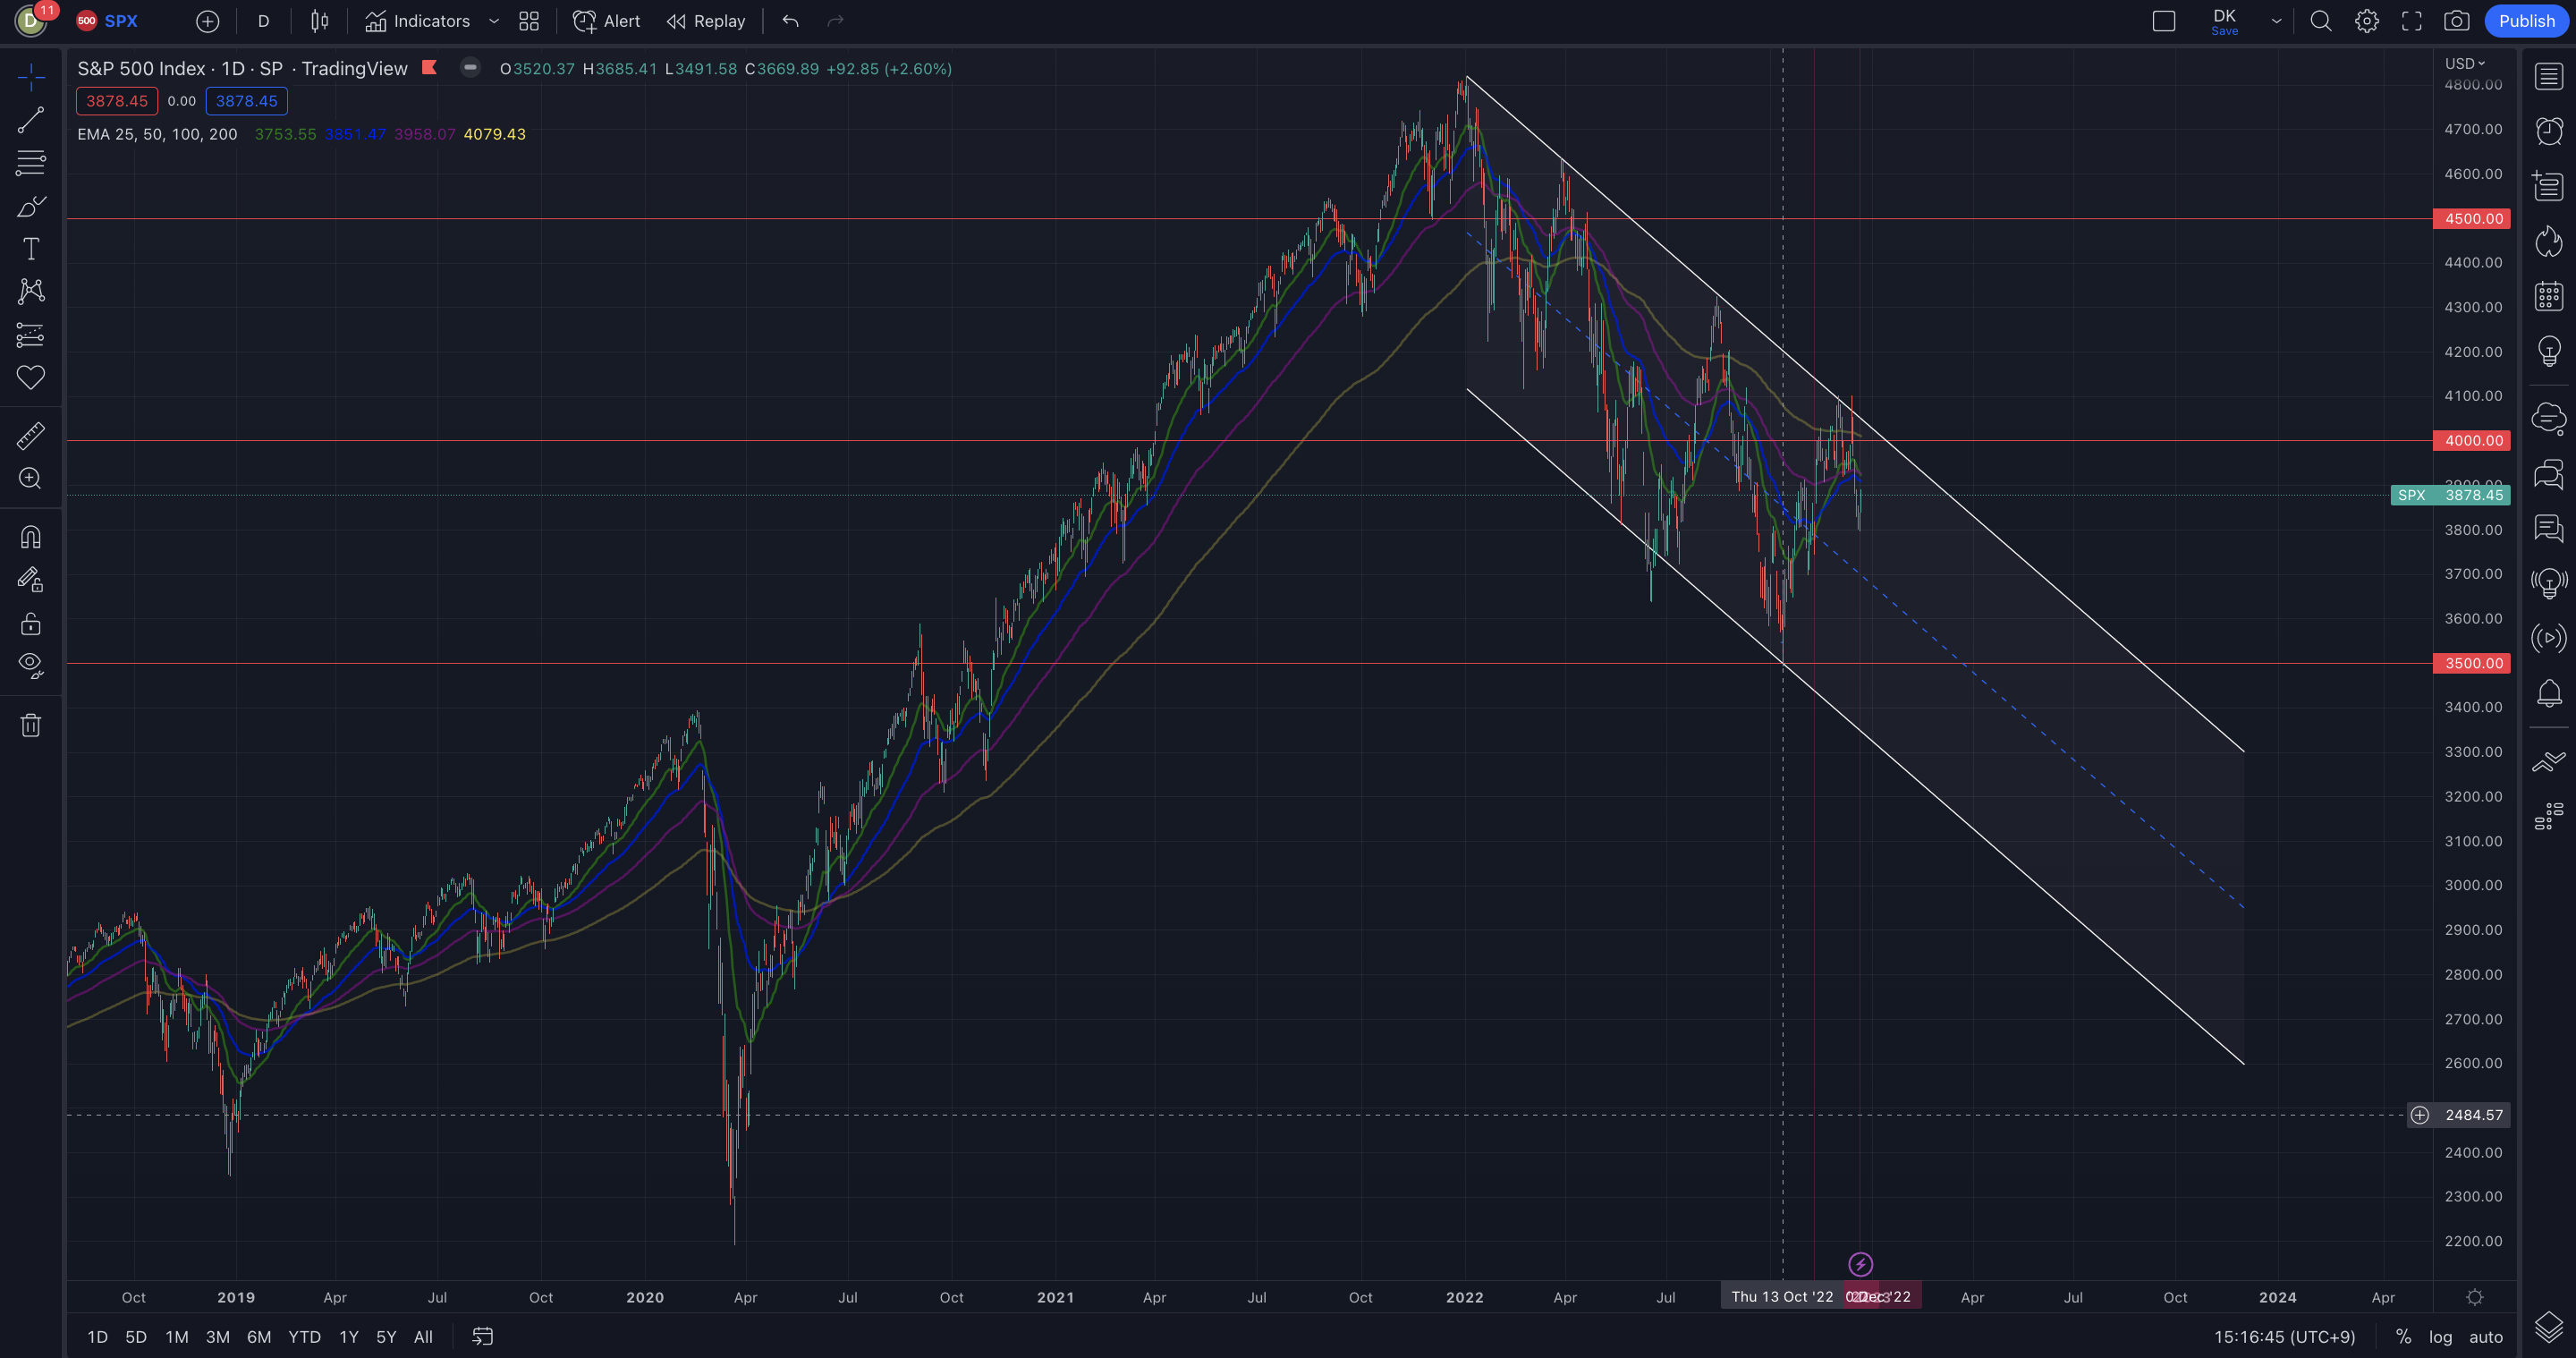Open the prediction and measurement tools

(31, 335)
